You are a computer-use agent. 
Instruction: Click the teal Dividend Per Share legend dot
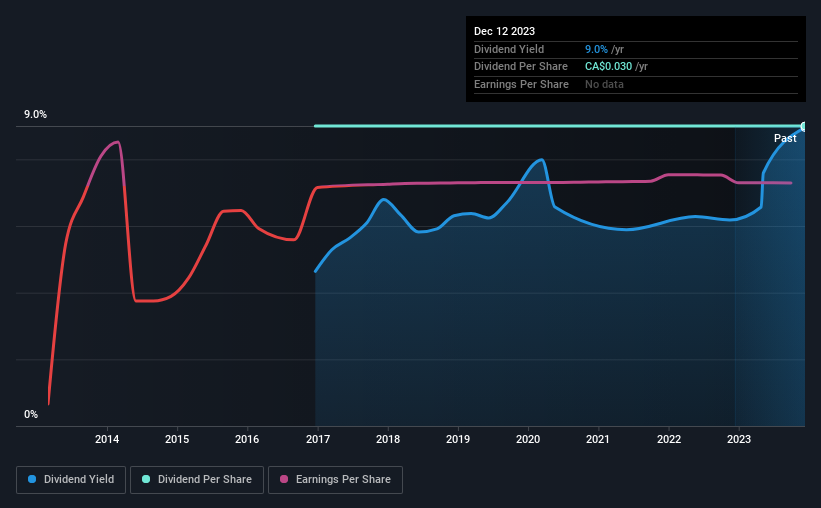click(x=146, y=479)
